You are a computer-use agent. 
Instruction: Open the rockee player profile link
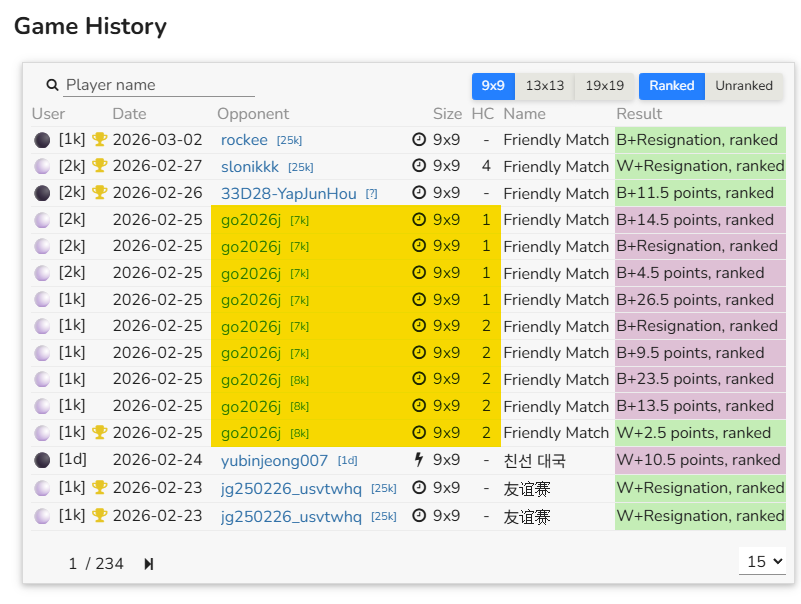tap(244, 140)
